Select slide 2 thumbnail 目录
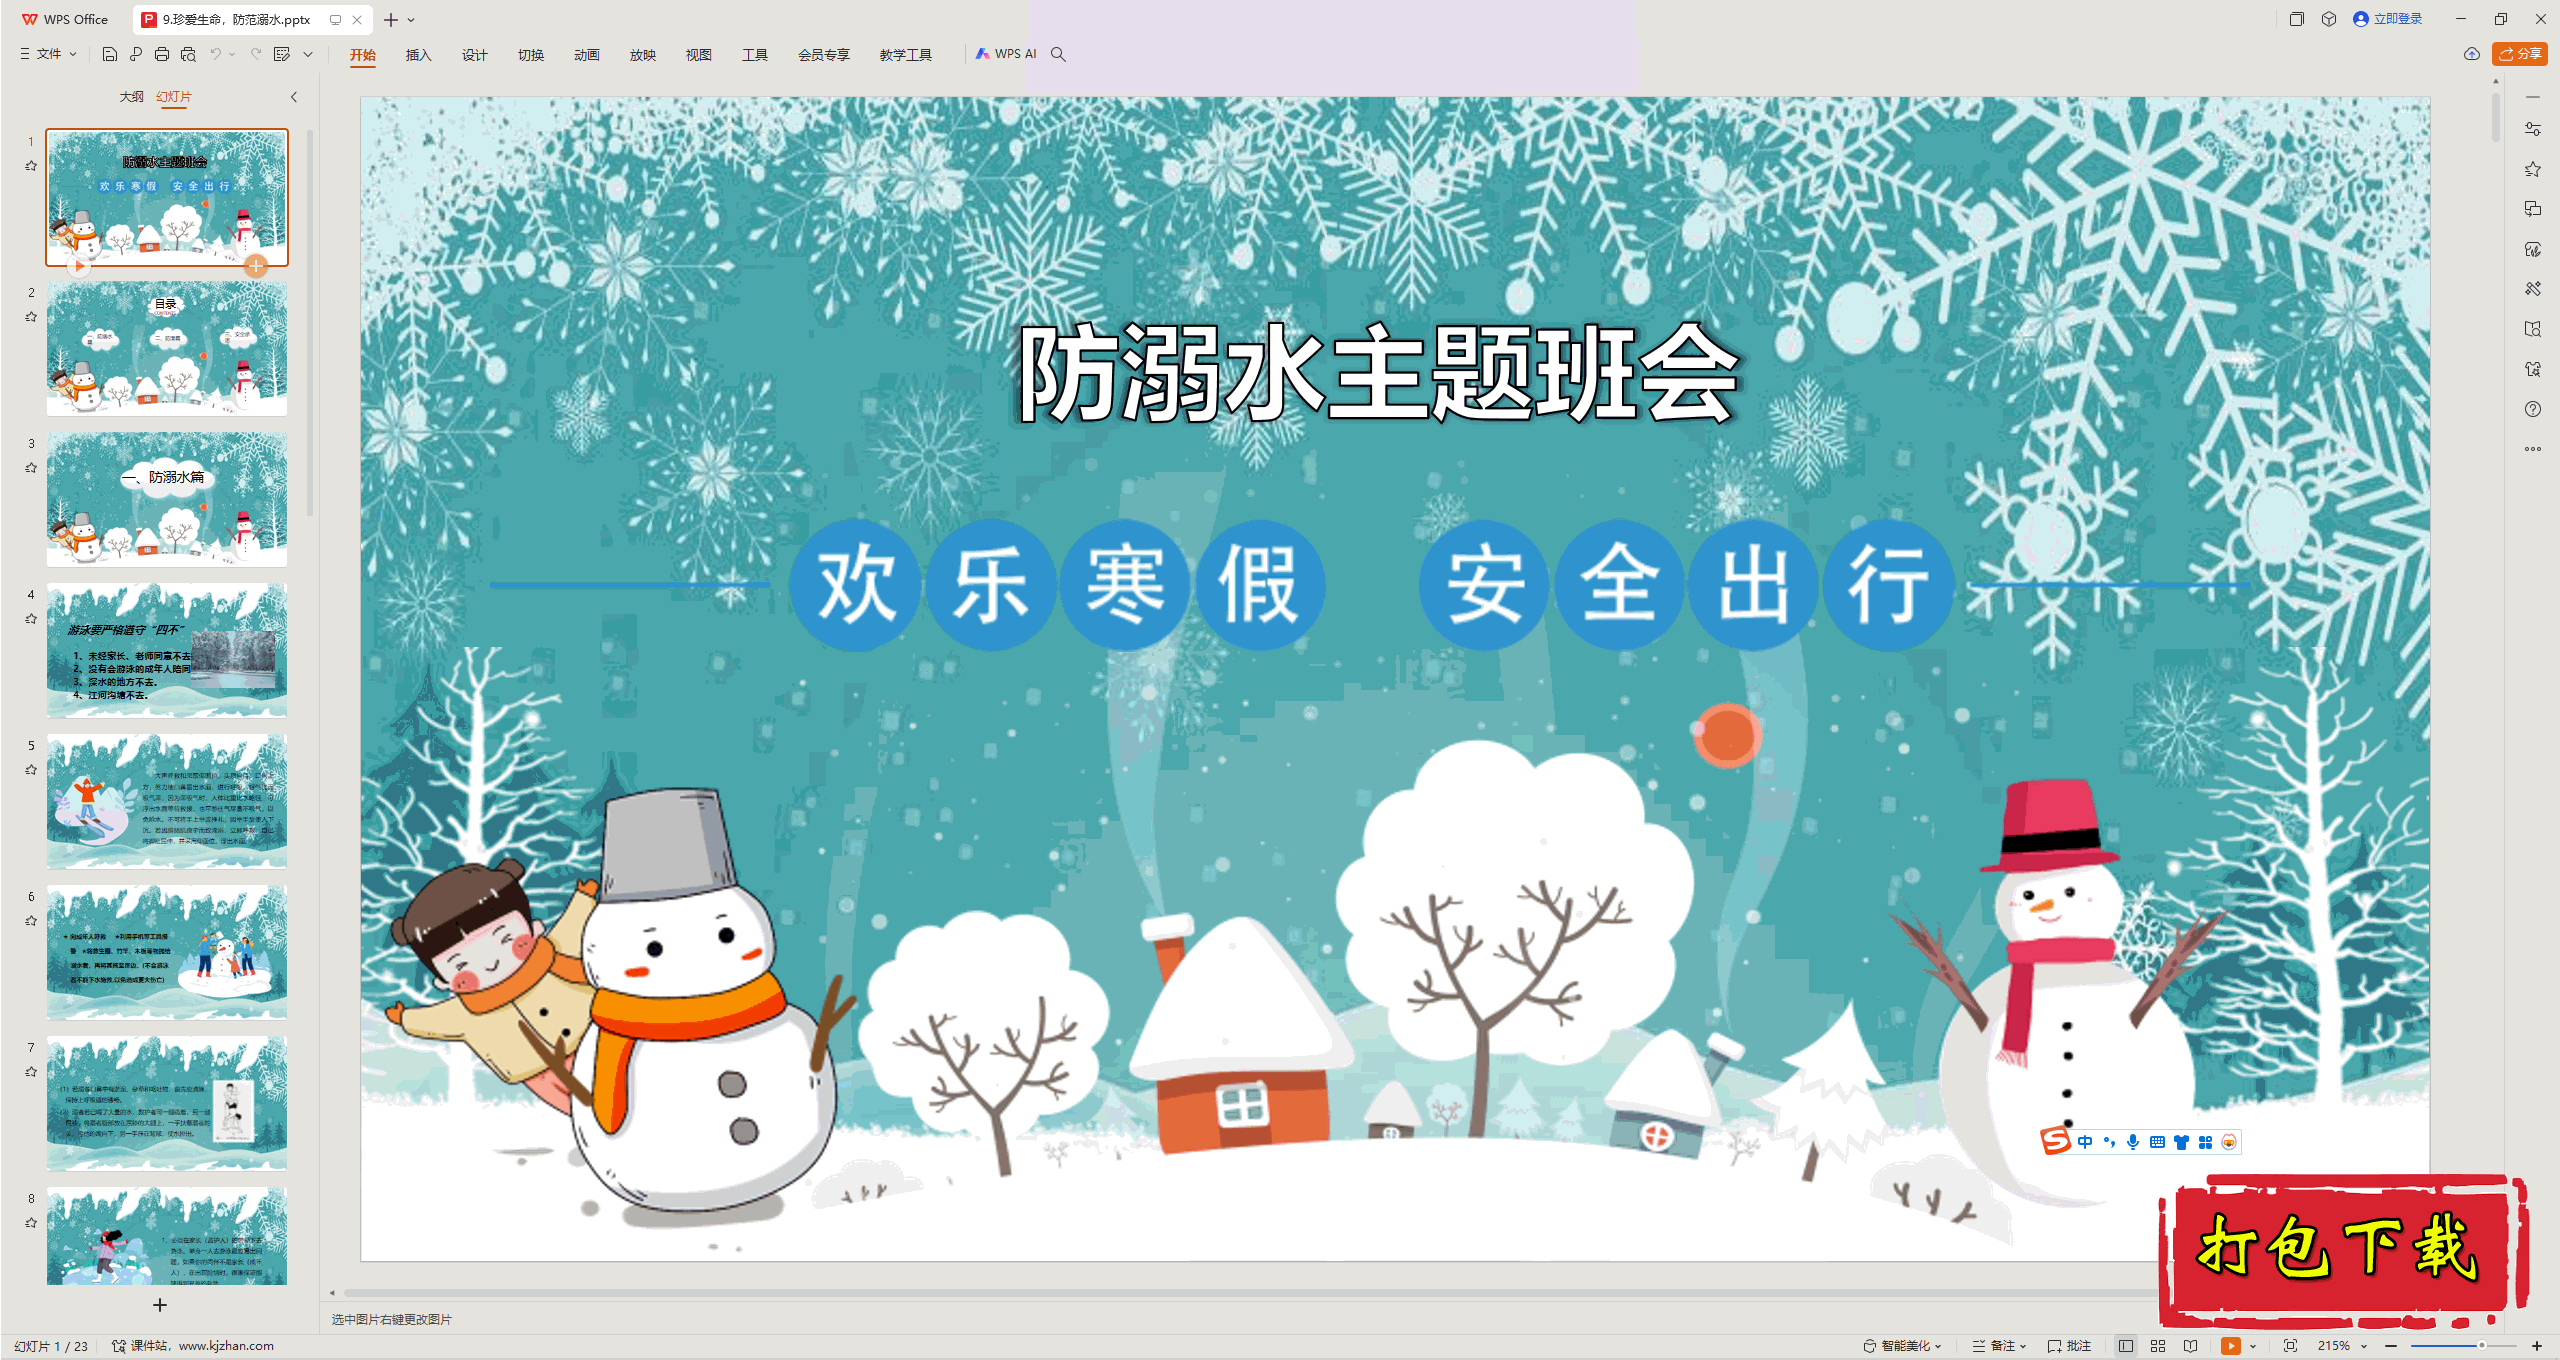Screen dimensions: 2560x1360 coord(167,349)
